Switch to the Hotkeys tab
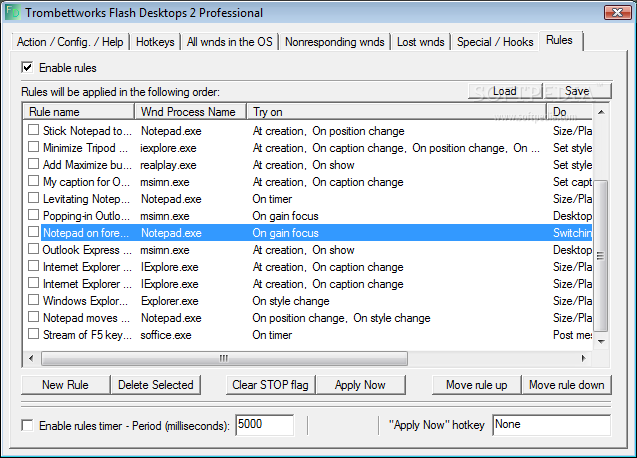The width and height of the screenshot is (637, 458). [x=155, y=42]
